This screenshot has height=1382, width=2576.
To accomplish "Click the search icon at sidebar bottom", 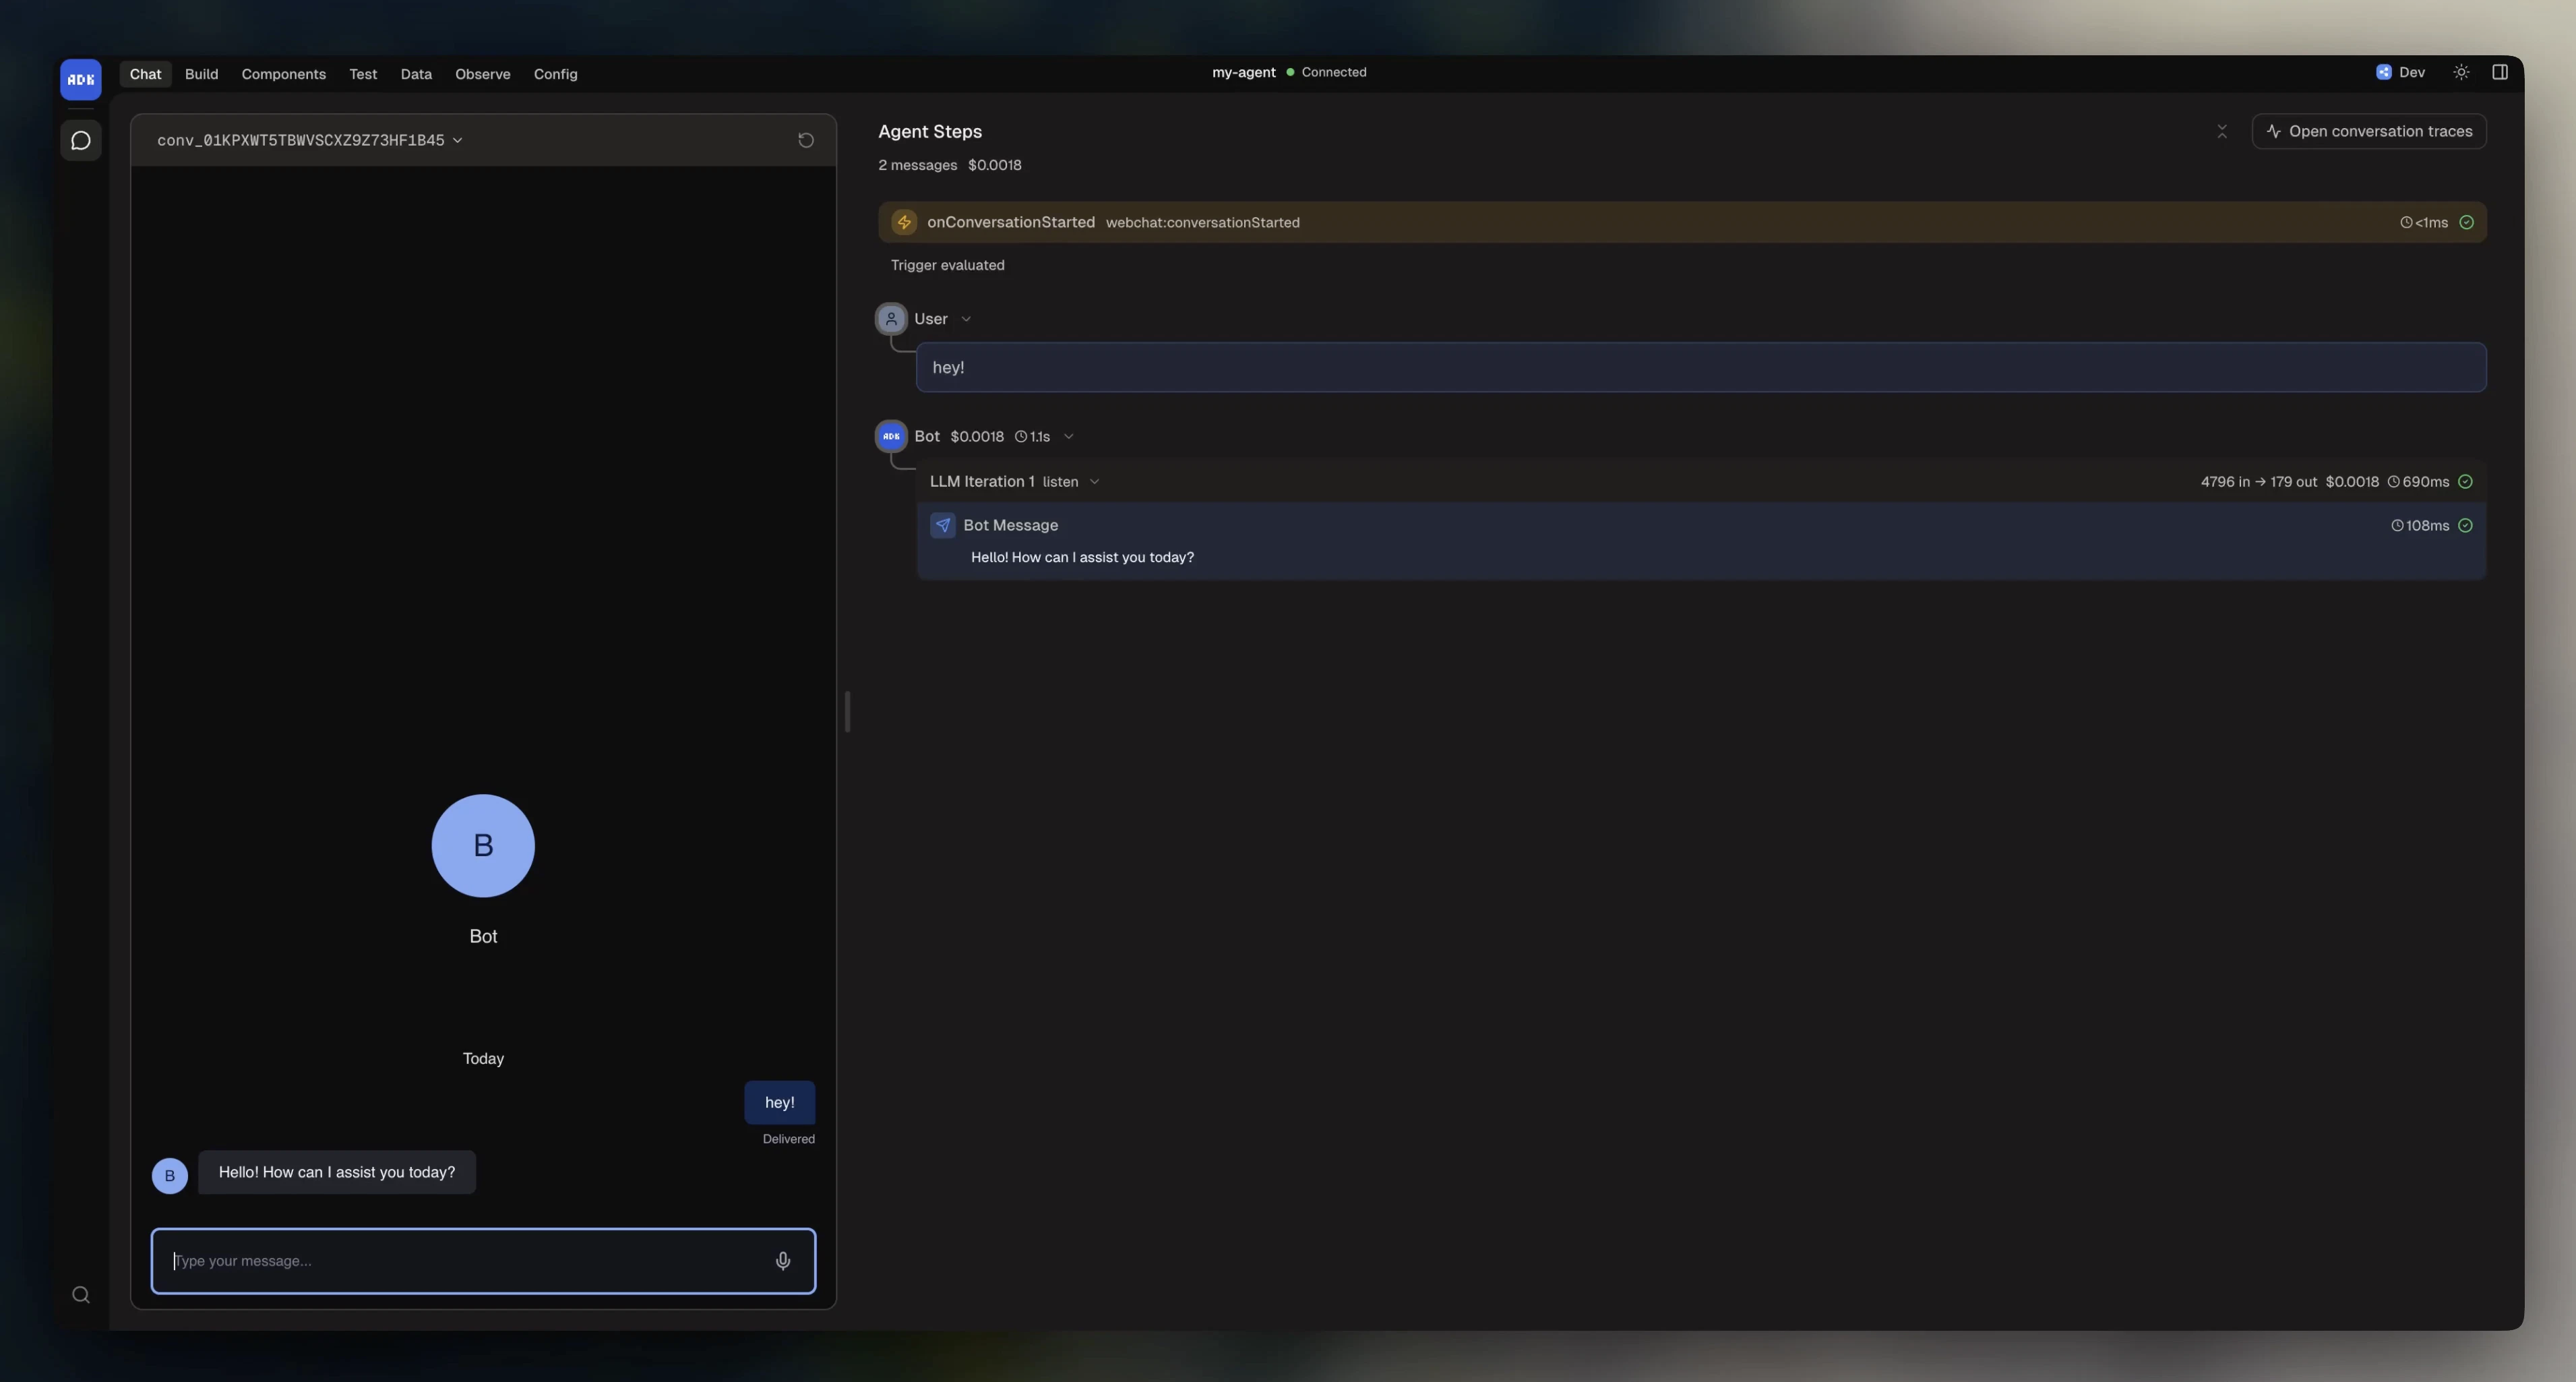I will 80,1294.
